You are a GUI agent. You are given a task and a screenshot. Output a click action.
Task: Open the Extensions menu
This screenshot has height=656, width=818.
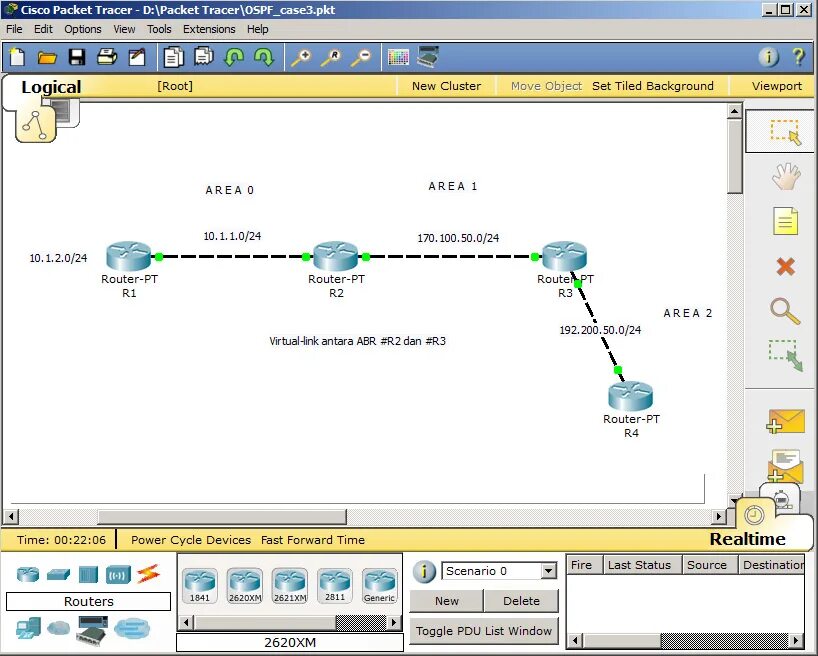[209, 29]
